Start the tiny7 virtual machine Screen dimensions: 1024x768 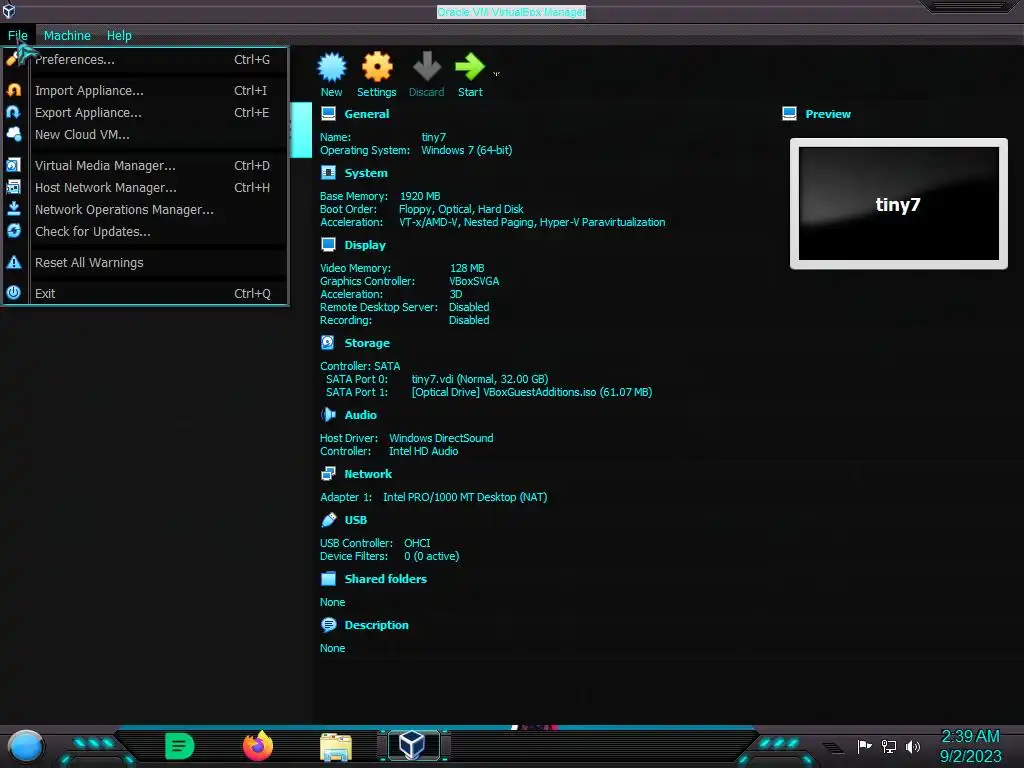[470, 74]
